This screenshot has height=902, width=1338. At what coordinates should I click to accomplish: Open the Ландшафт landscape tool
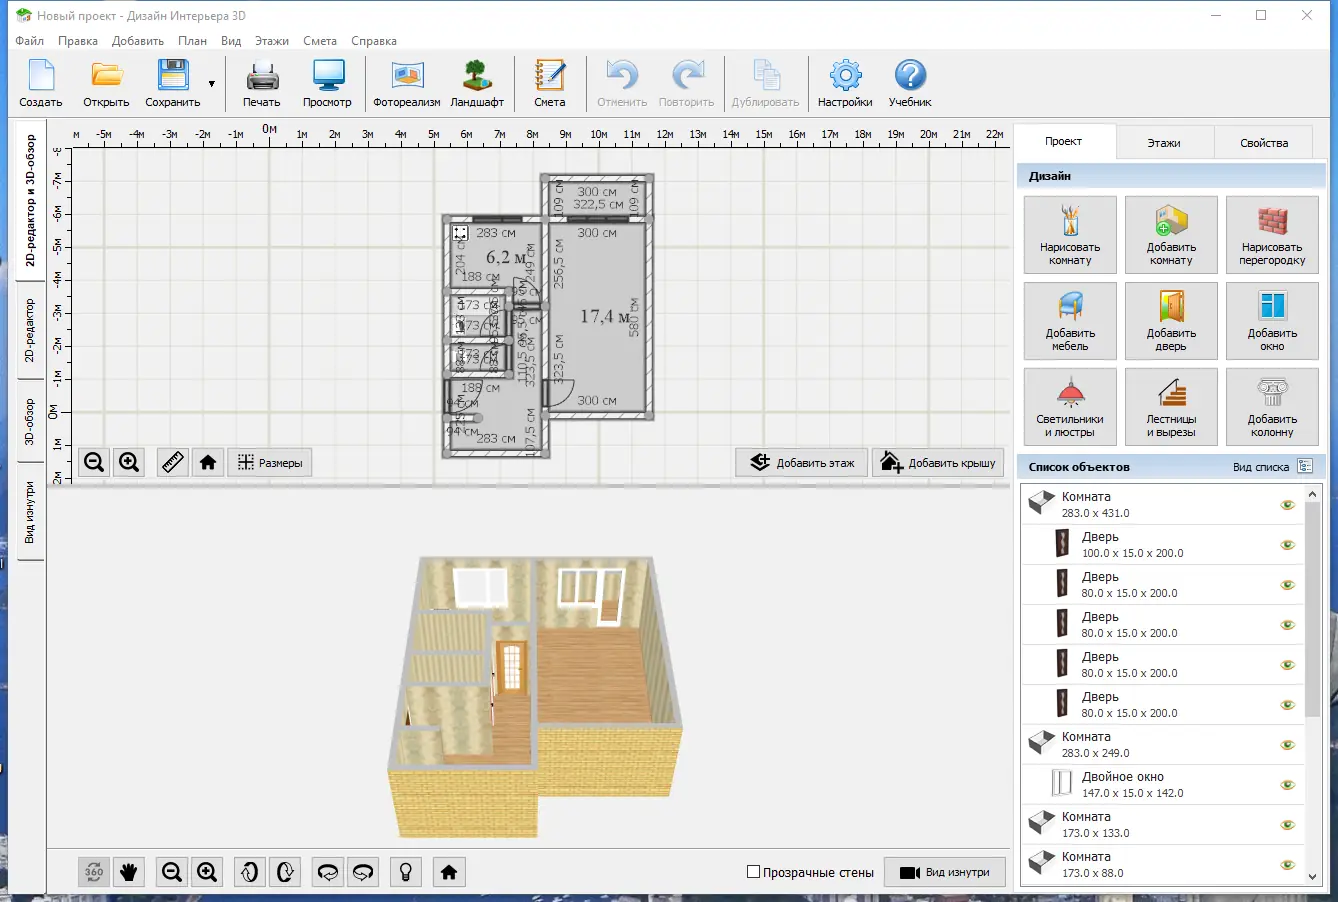[x=477, y=78]
